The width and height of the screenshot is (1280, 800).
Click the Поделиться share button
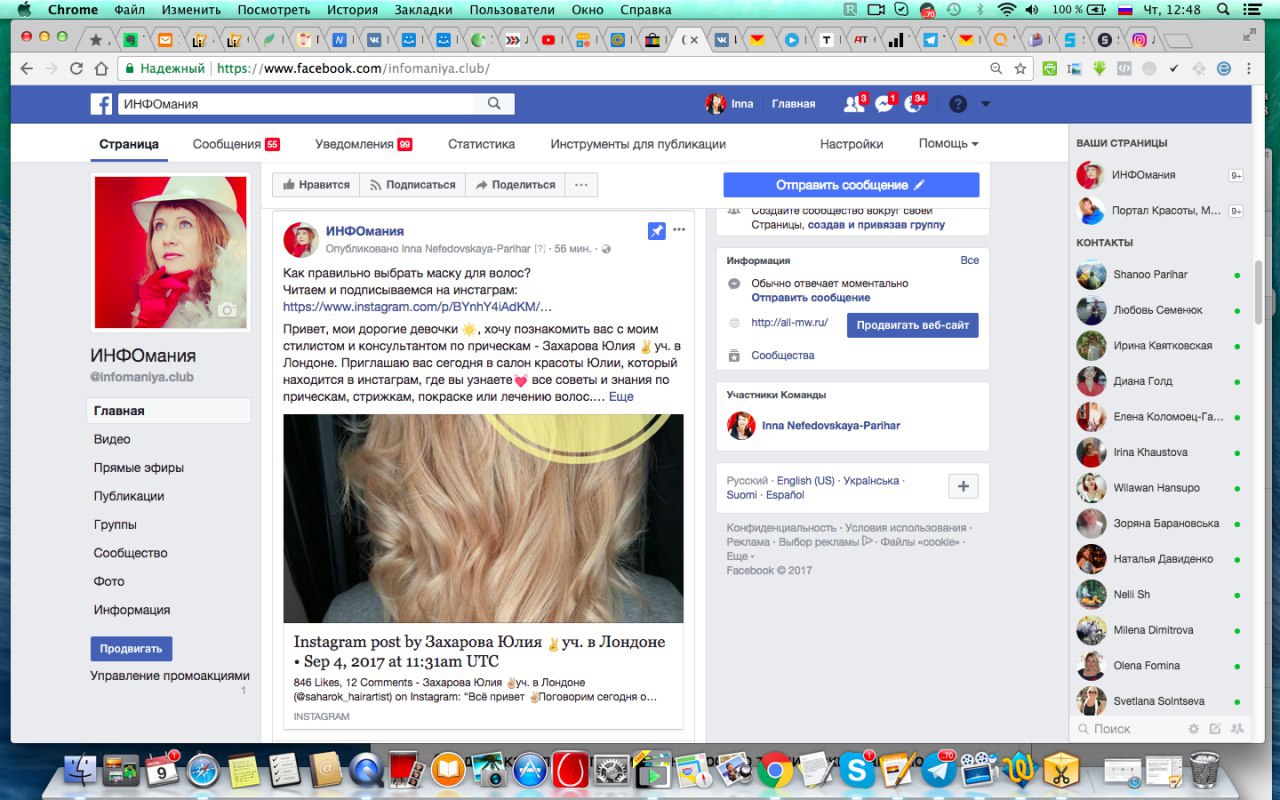515,185
